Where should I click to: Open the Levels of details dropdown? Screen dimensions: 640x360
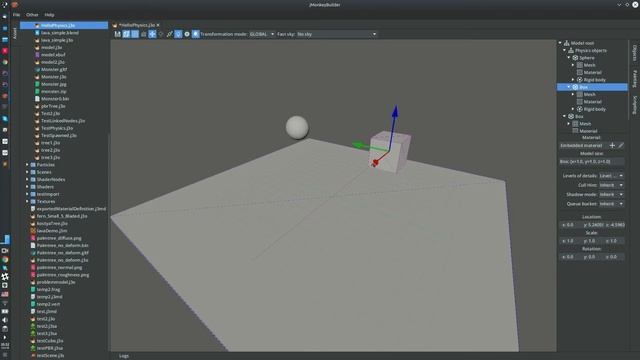[611, 176]
